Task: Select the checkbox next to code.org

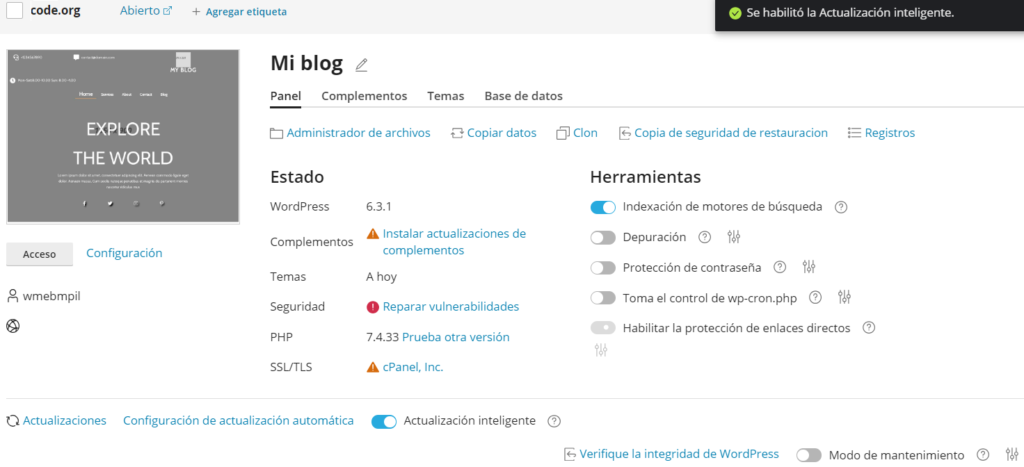Action: (14, 10)
